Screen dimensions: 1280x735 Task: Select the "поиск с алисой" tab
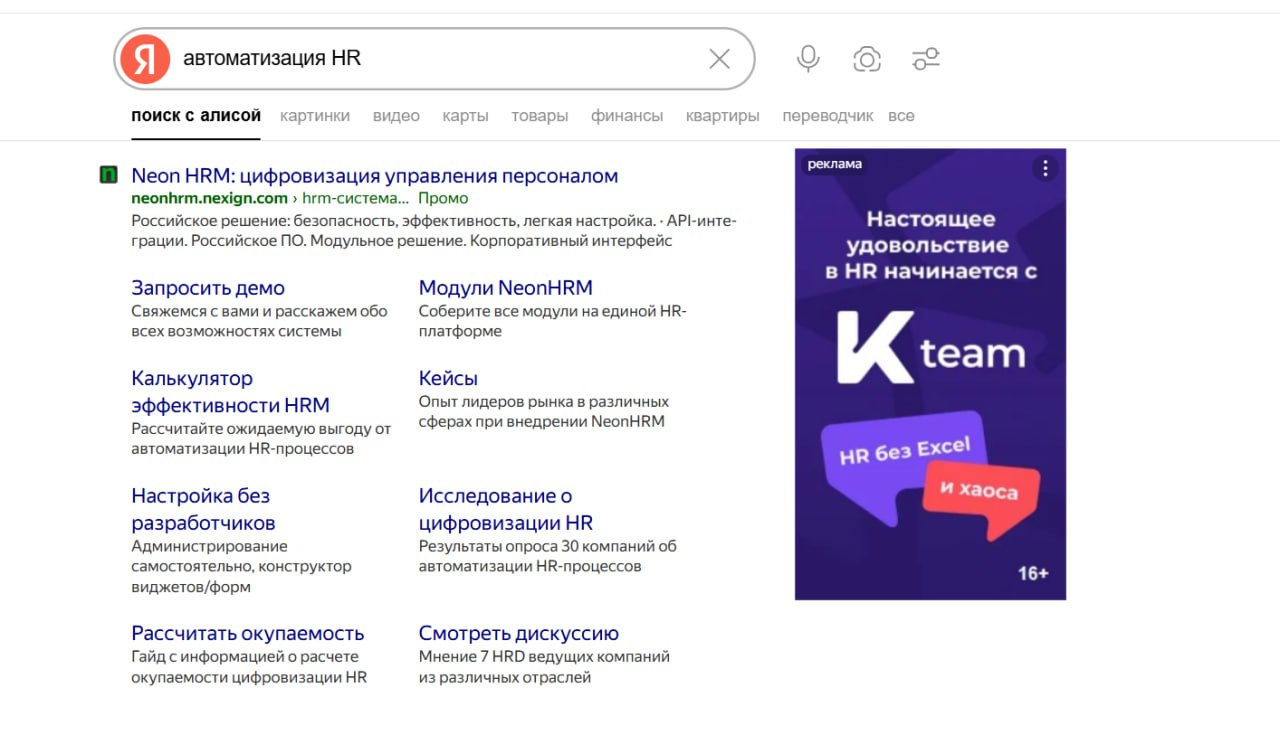coord(196,116)
